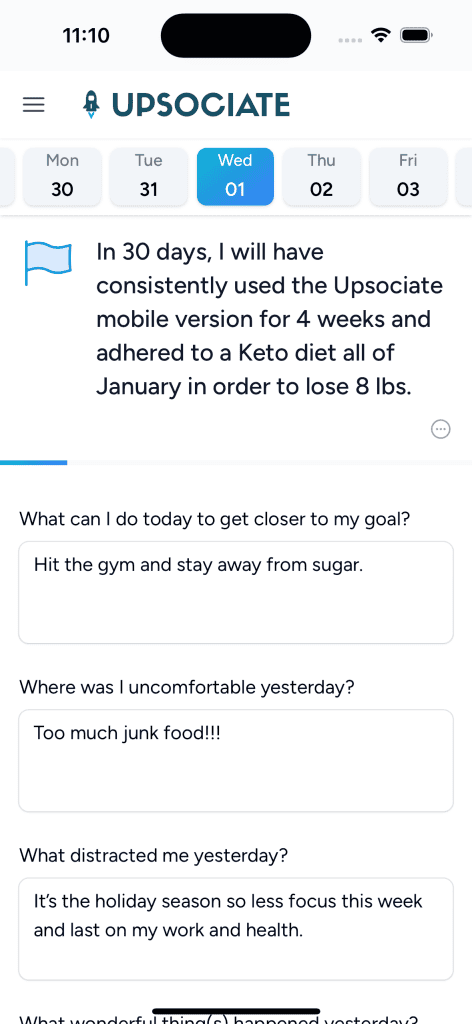Tap the Upsociate rocket logo icon
The image size is (472, 1024).
pos(92,104)
